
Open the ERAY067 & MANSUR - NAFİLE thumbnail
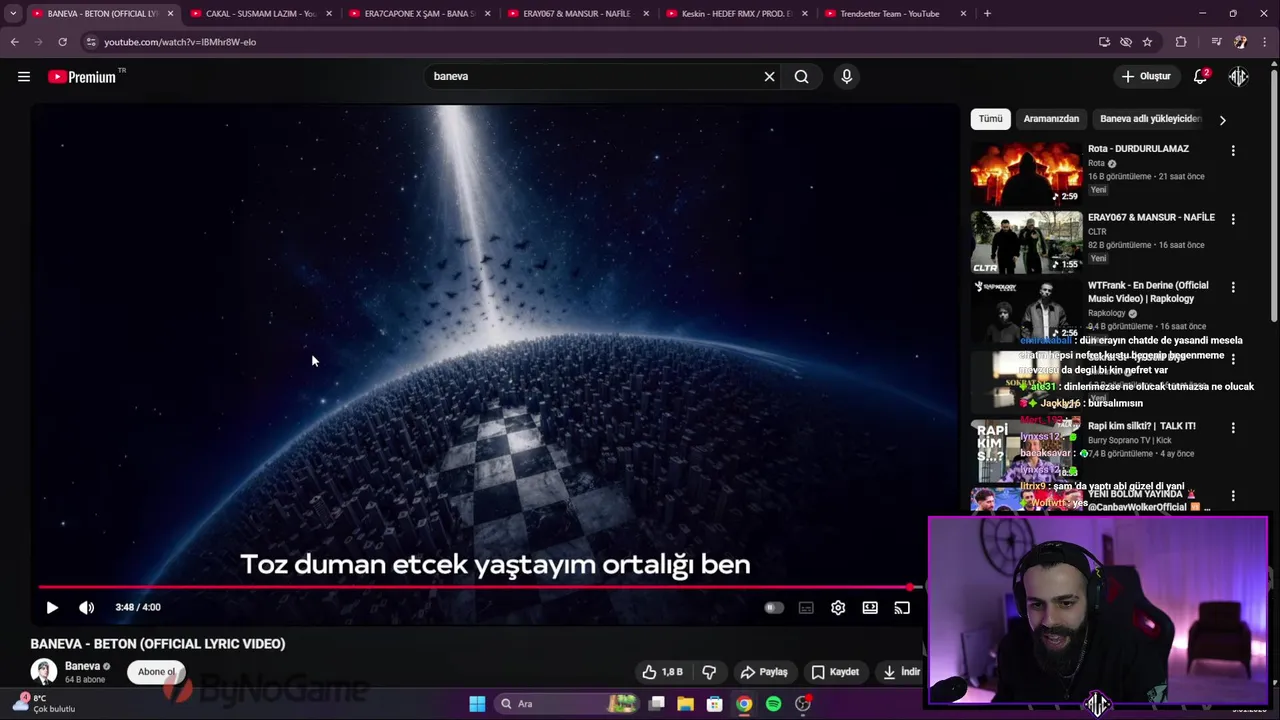point(1026,242)
